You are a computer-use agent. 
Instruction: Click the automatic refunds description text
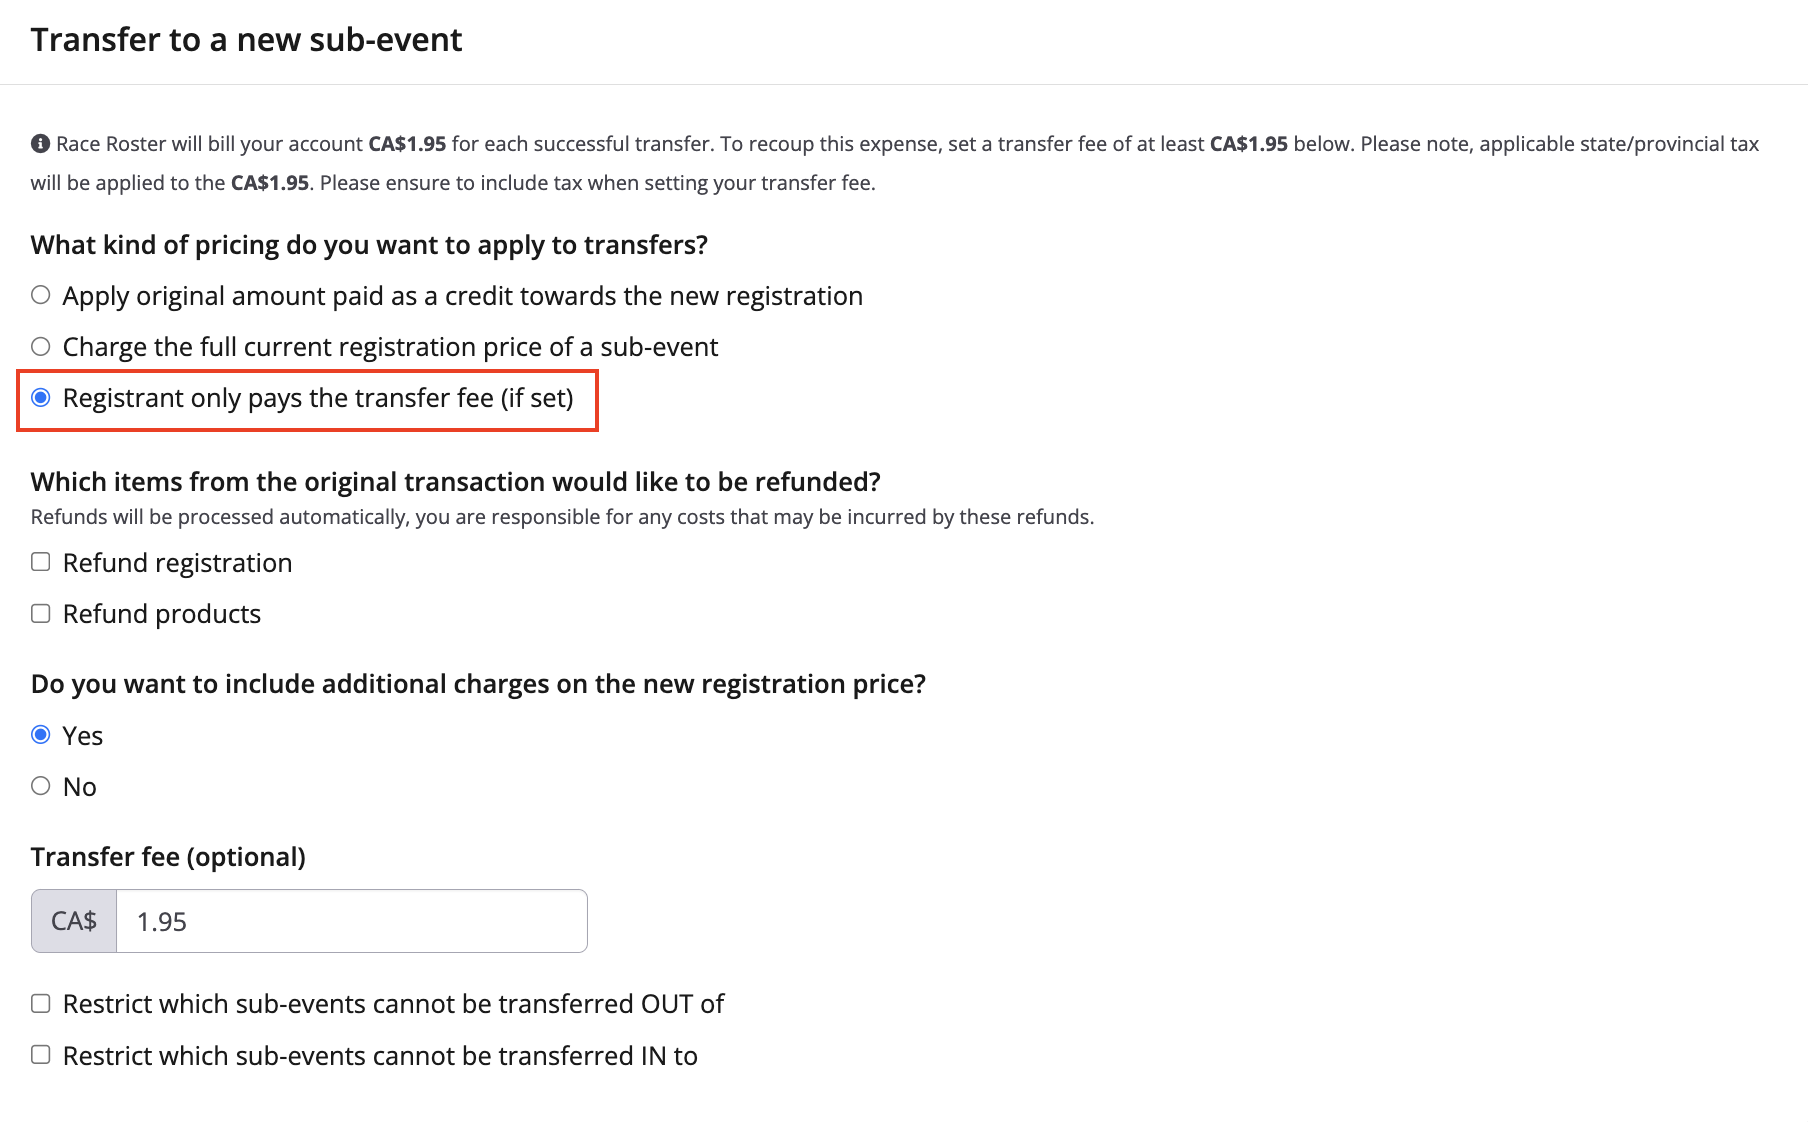tap(562, 517)
